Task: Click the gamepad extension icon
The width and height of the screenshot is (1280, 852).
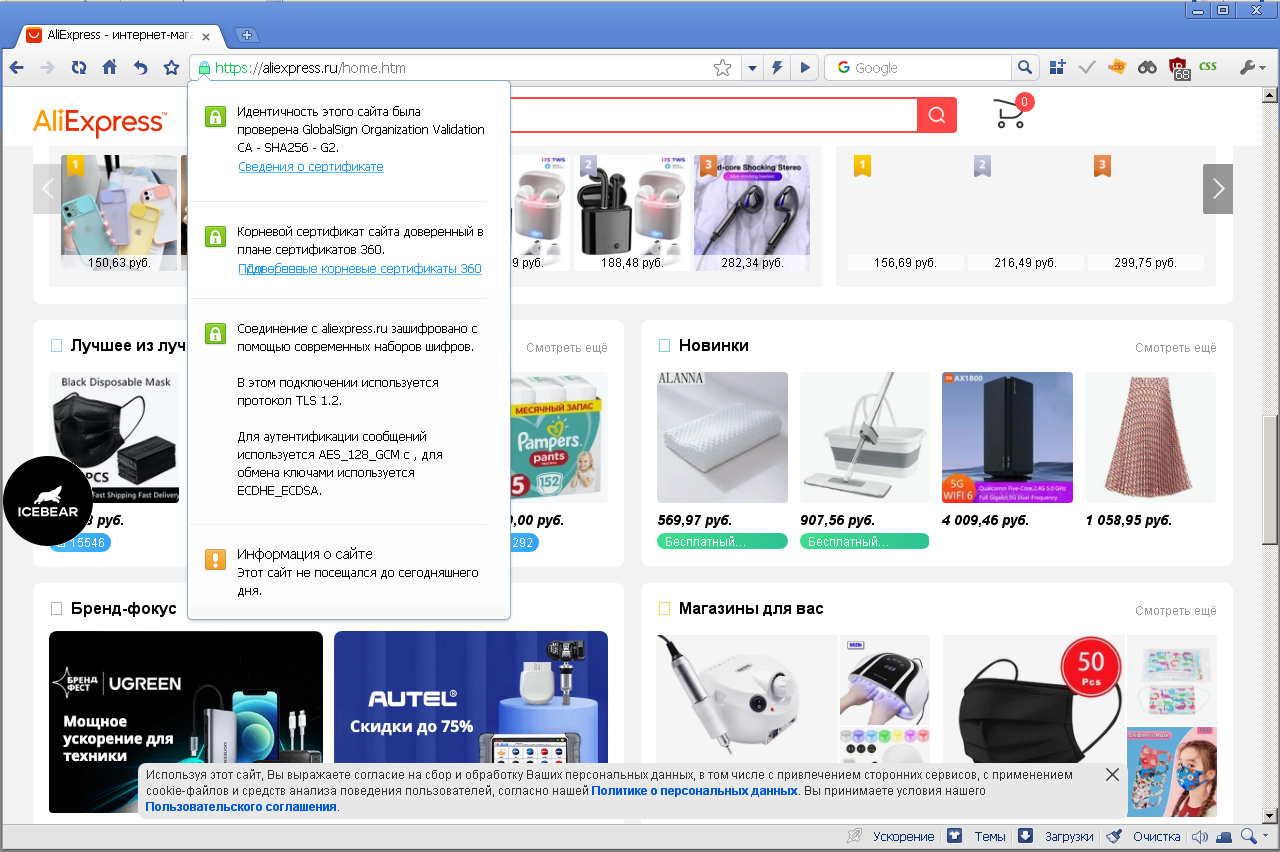Action: click(x=1147, y=68)
